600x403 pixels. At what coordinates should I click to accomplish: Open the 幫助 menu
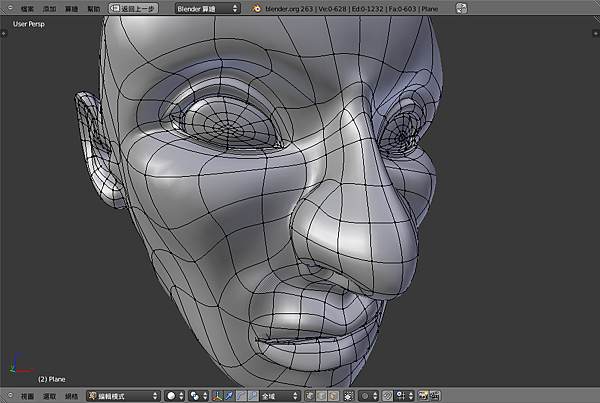pyautogui.click(x=93, y=8)
